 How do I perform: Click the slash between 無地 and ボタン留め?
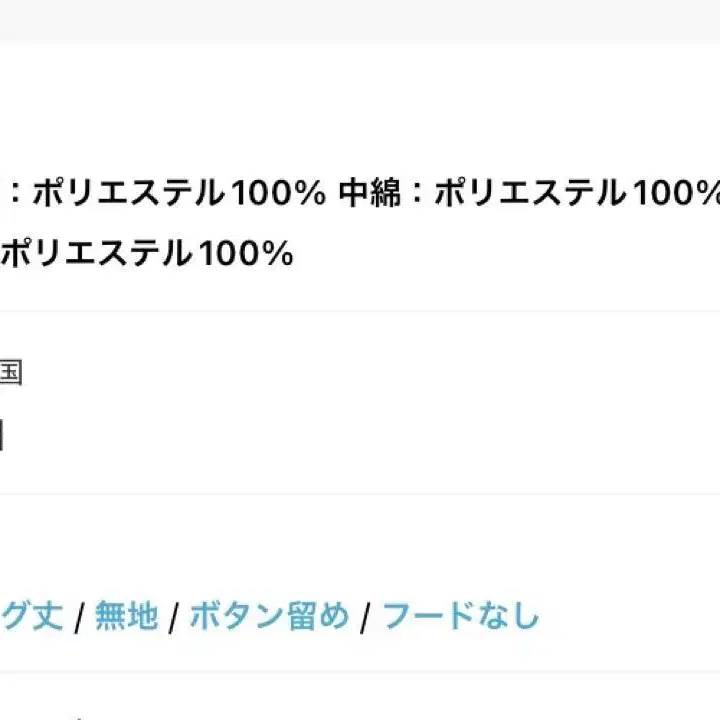[x=173, y=616]
